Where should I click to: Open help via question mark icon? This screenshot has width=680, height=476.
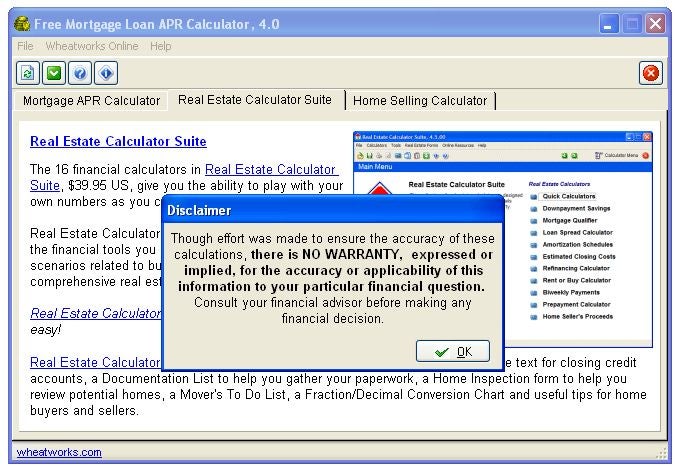tap(80, 73)
